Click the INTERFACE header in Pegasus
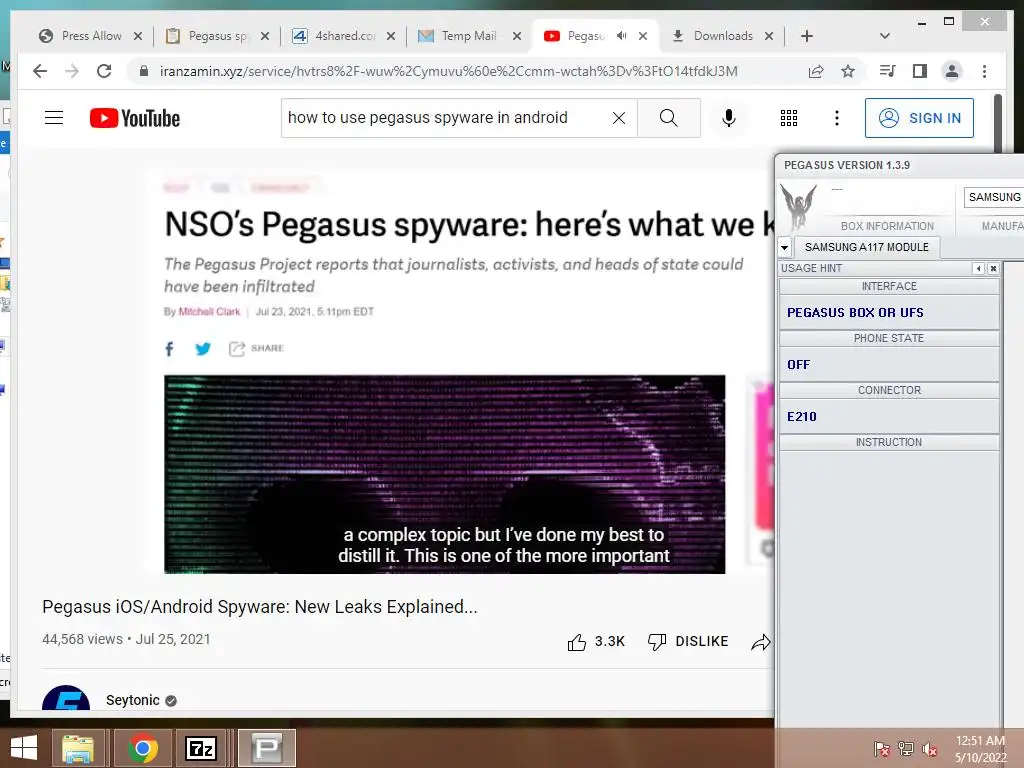 click(x=889, y=286)
